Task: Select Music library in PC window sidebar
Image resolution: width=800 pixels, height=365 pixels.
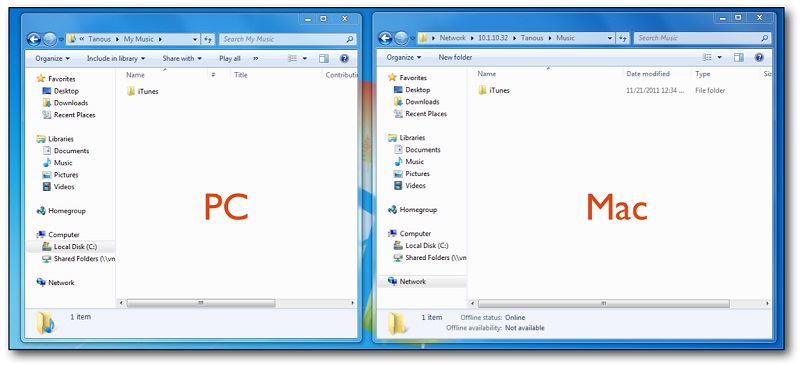Action: click(x=58, y=163)
